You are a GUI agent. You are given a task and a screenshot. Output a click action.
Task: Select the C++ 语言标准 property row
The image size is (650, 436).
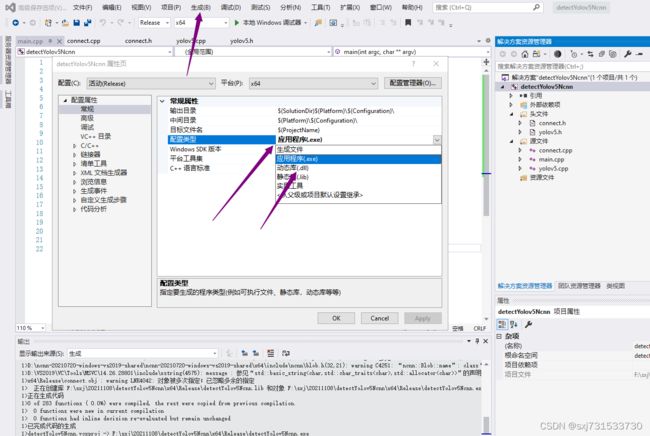pyautogui.click(x=305, y=168)
